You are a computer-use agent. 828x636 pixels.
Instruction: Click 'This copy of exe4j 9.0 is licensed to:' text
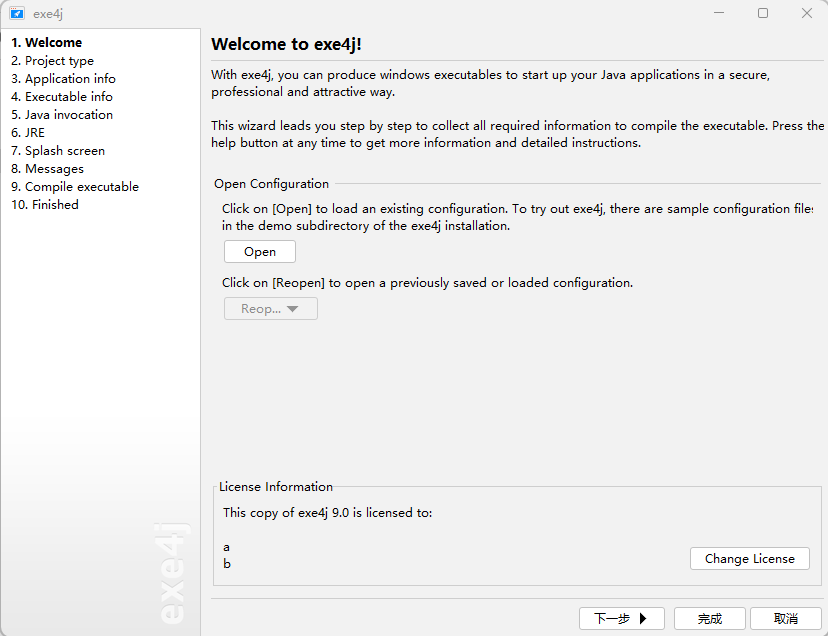point(327,513)
